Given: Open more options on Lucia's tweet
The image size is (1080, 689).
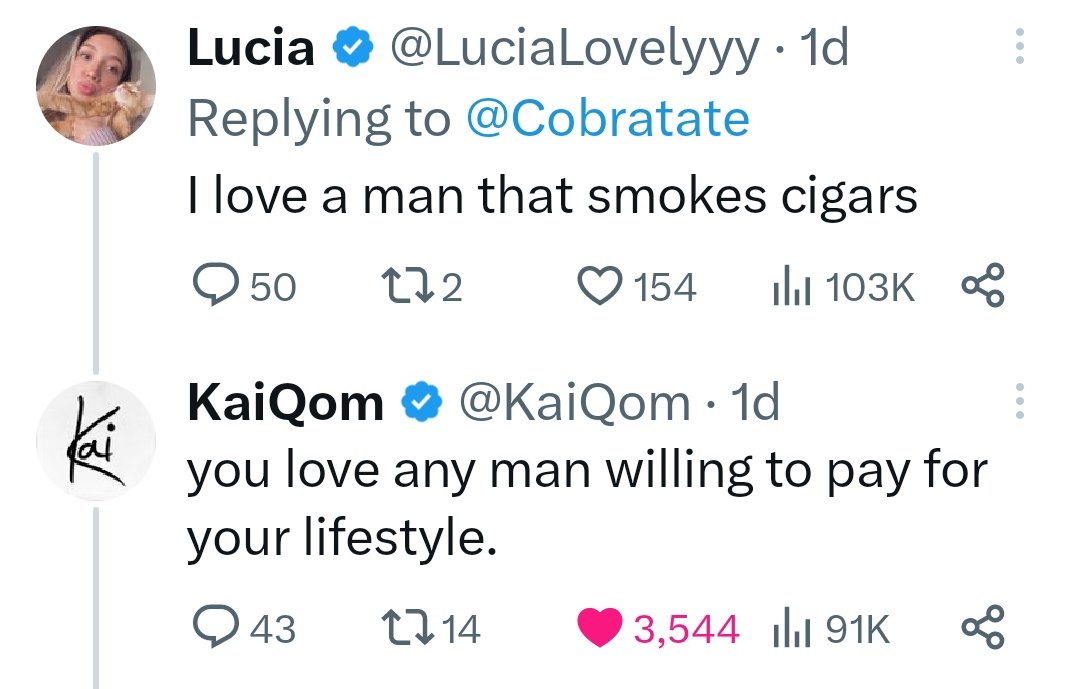Looking at the screenshot, I should (x=1020, y=46).
